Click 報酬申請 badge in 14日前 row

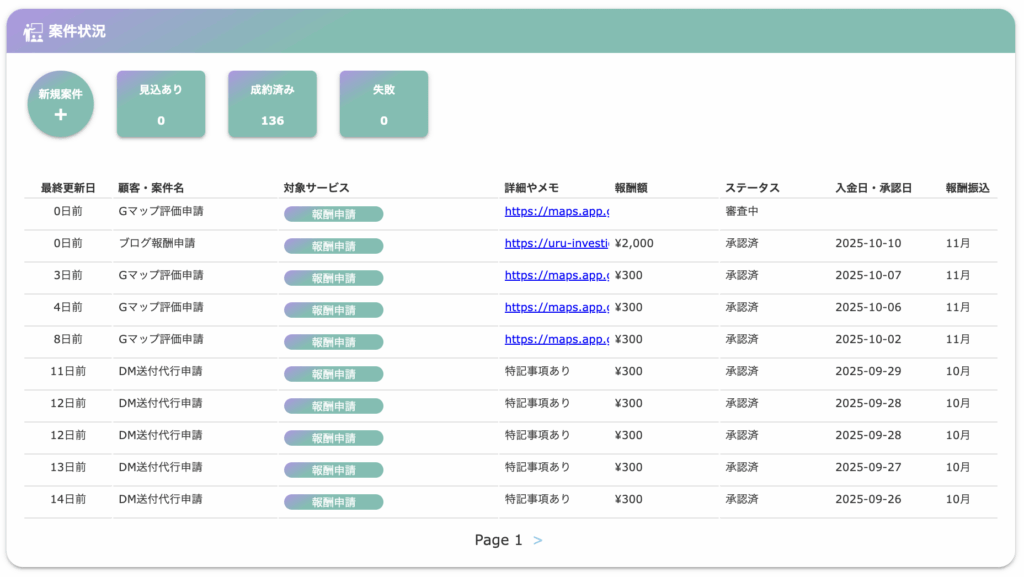(x=333, y=502)
